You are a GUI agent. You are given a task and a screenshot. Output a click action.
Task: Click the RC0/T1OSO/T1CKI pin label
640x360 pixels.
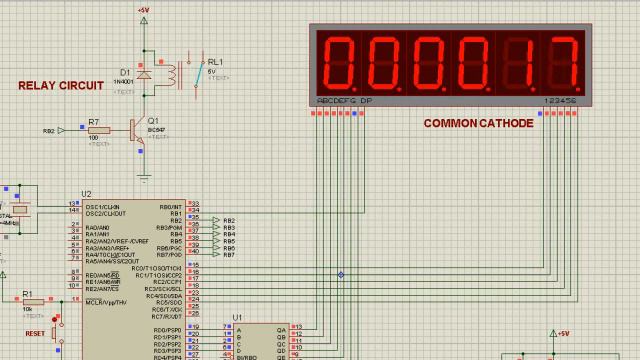pos(157,268)
